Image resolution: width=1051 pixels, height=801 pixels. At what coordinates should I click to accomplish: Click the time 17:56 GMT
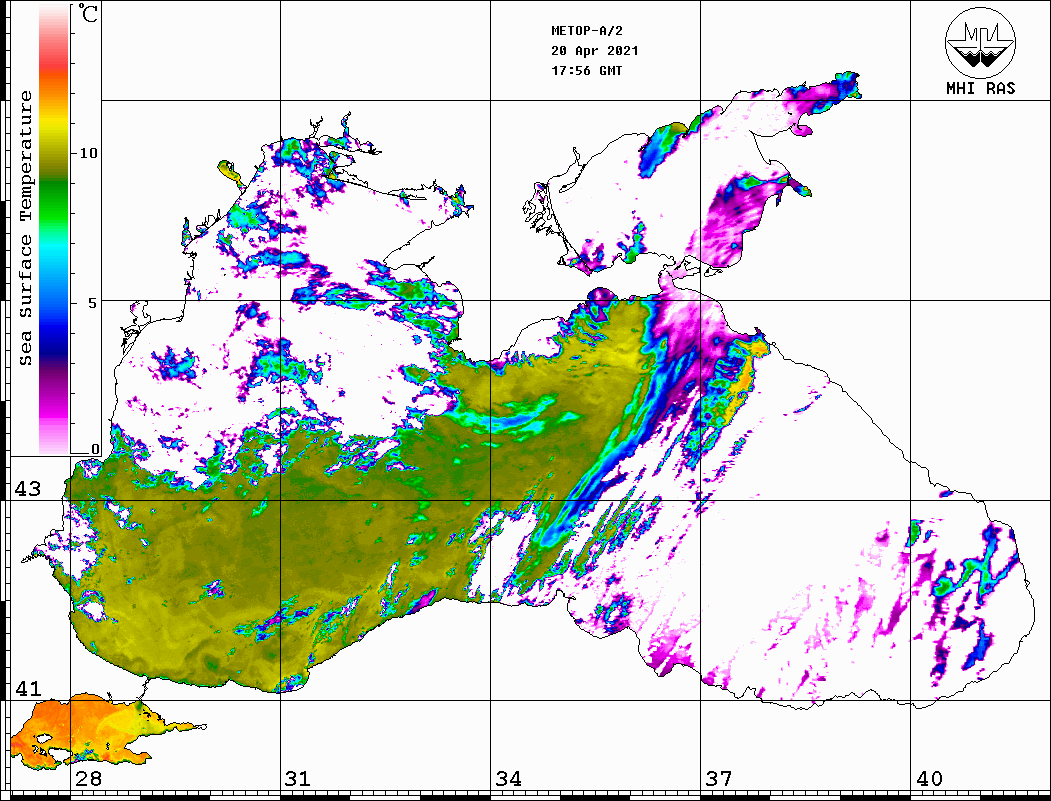[586, 70]
